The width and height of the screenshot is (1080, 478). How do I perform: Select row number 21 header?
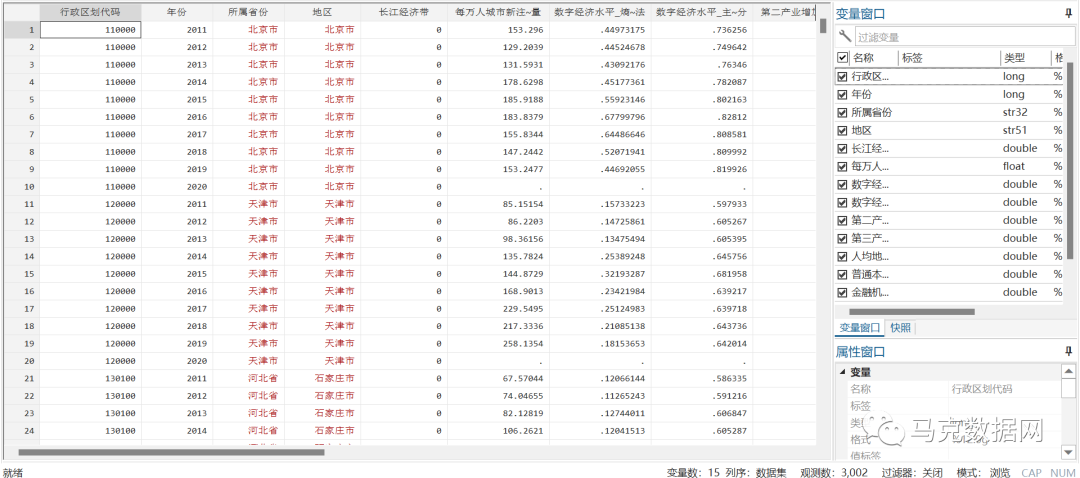(21, 378)
